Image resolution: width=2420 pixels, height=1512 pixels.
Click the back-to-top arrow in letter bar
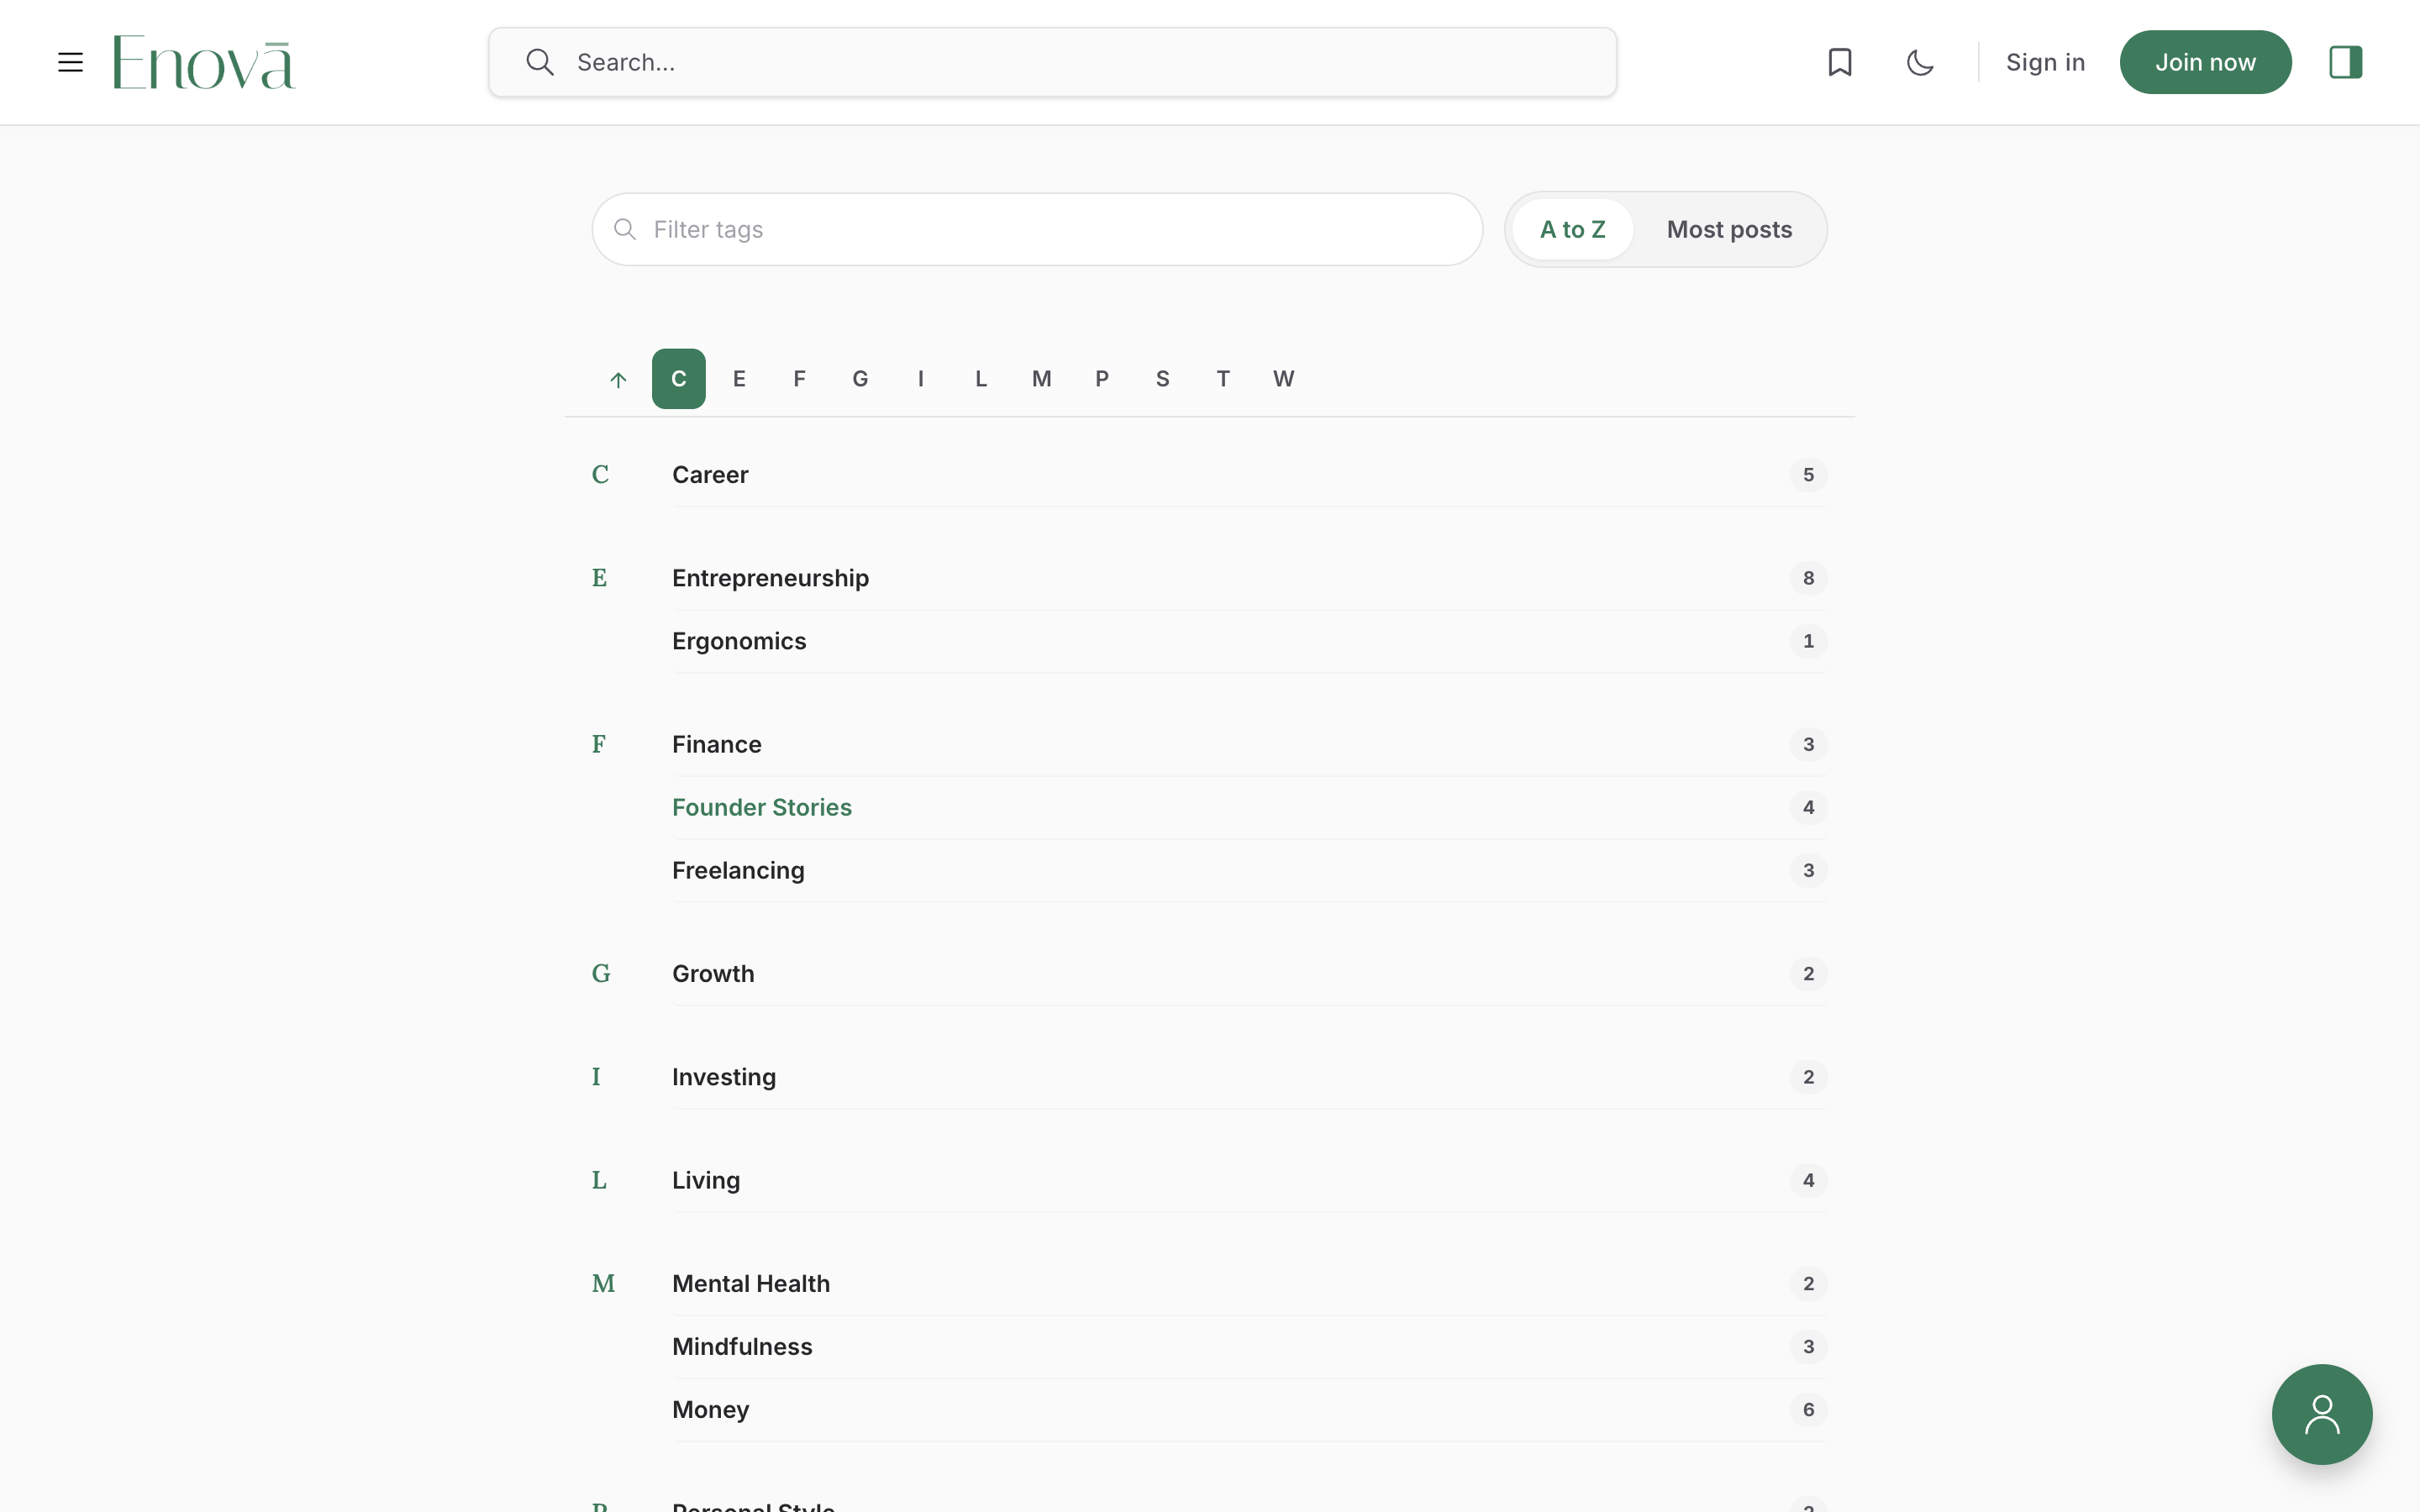618,379
